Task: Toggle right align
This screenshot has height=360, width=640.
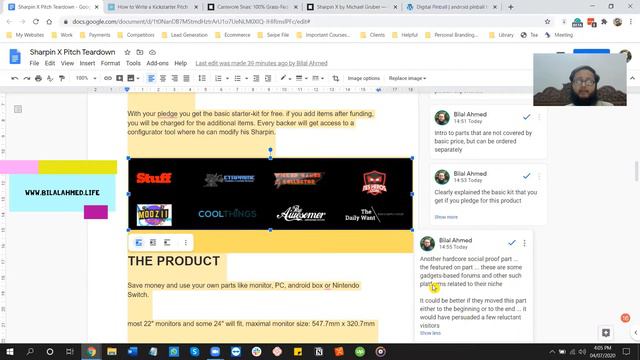Action: [175, 78]
